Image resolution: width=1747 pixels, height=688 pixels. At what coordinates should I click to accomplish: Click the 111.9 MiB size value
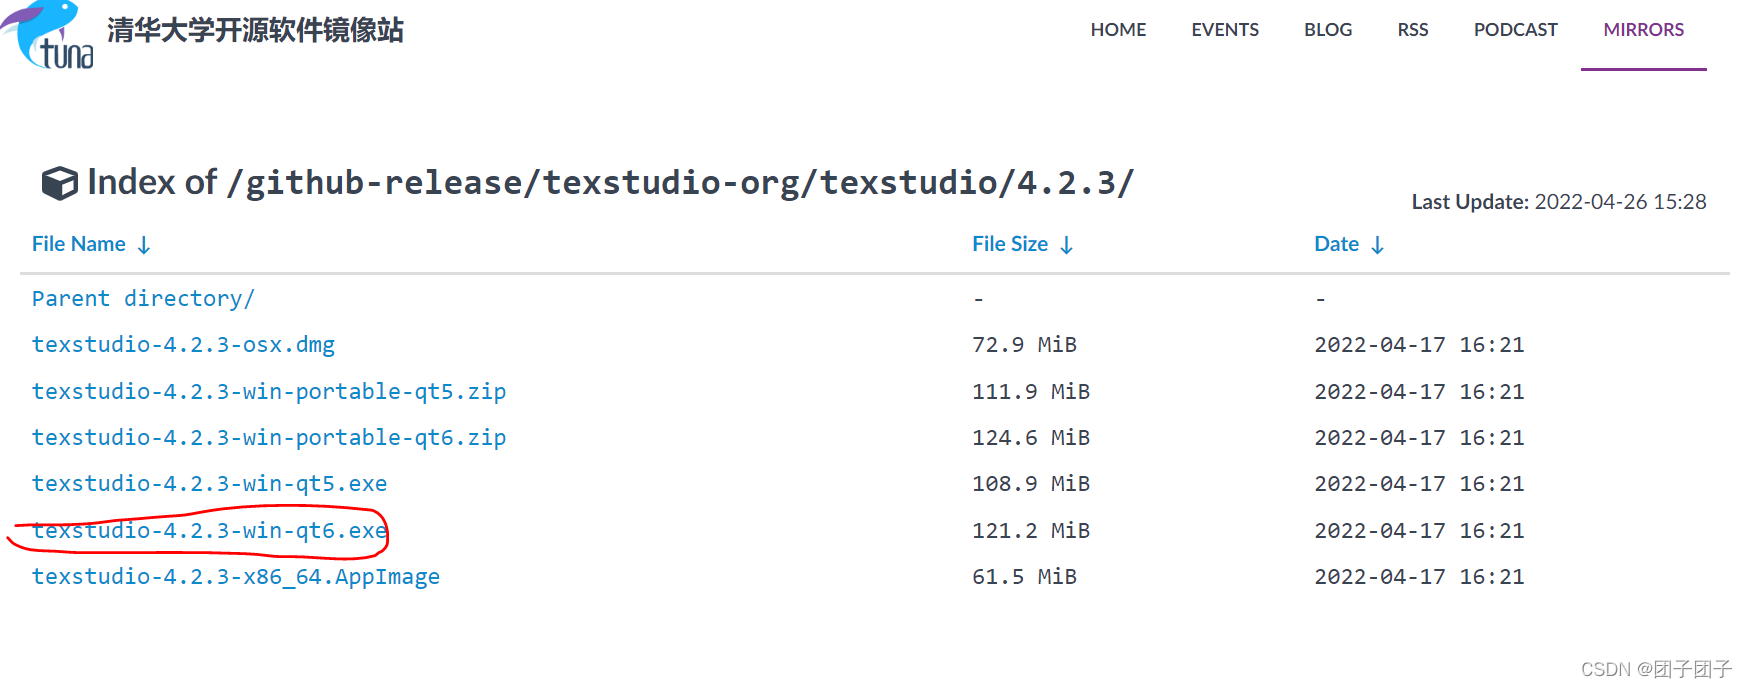(x=1031, y=392)
